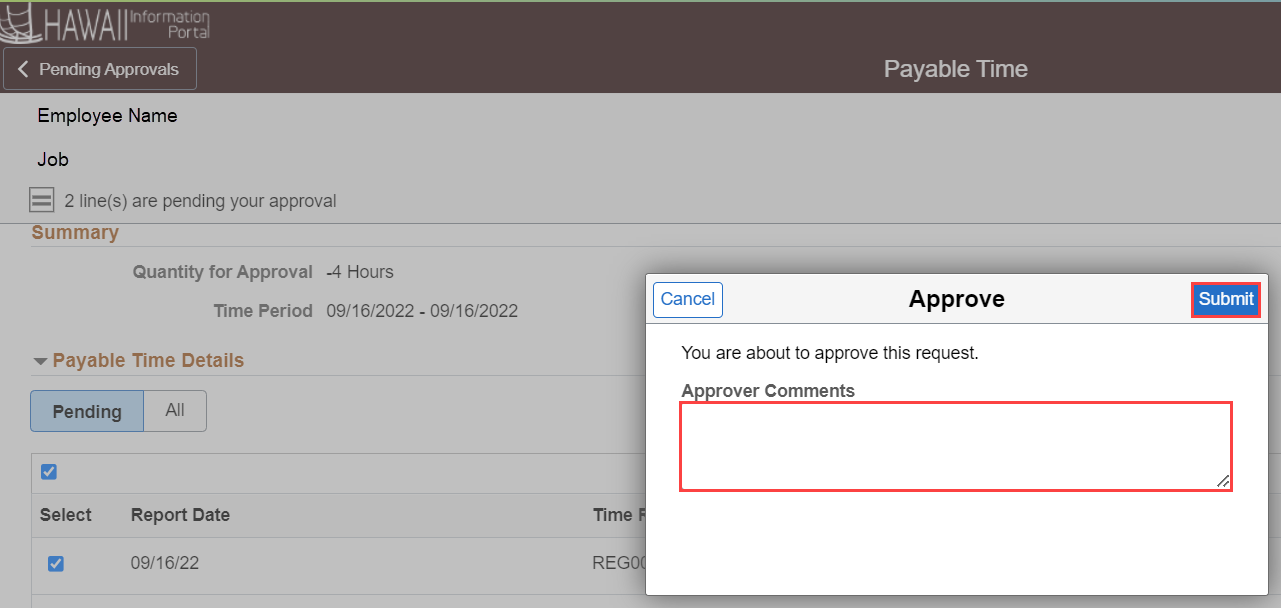Click the back chevron beside Pending Approvals
Image resolution: width=1281 pixels, height=608 pixels.
(23, 68)
